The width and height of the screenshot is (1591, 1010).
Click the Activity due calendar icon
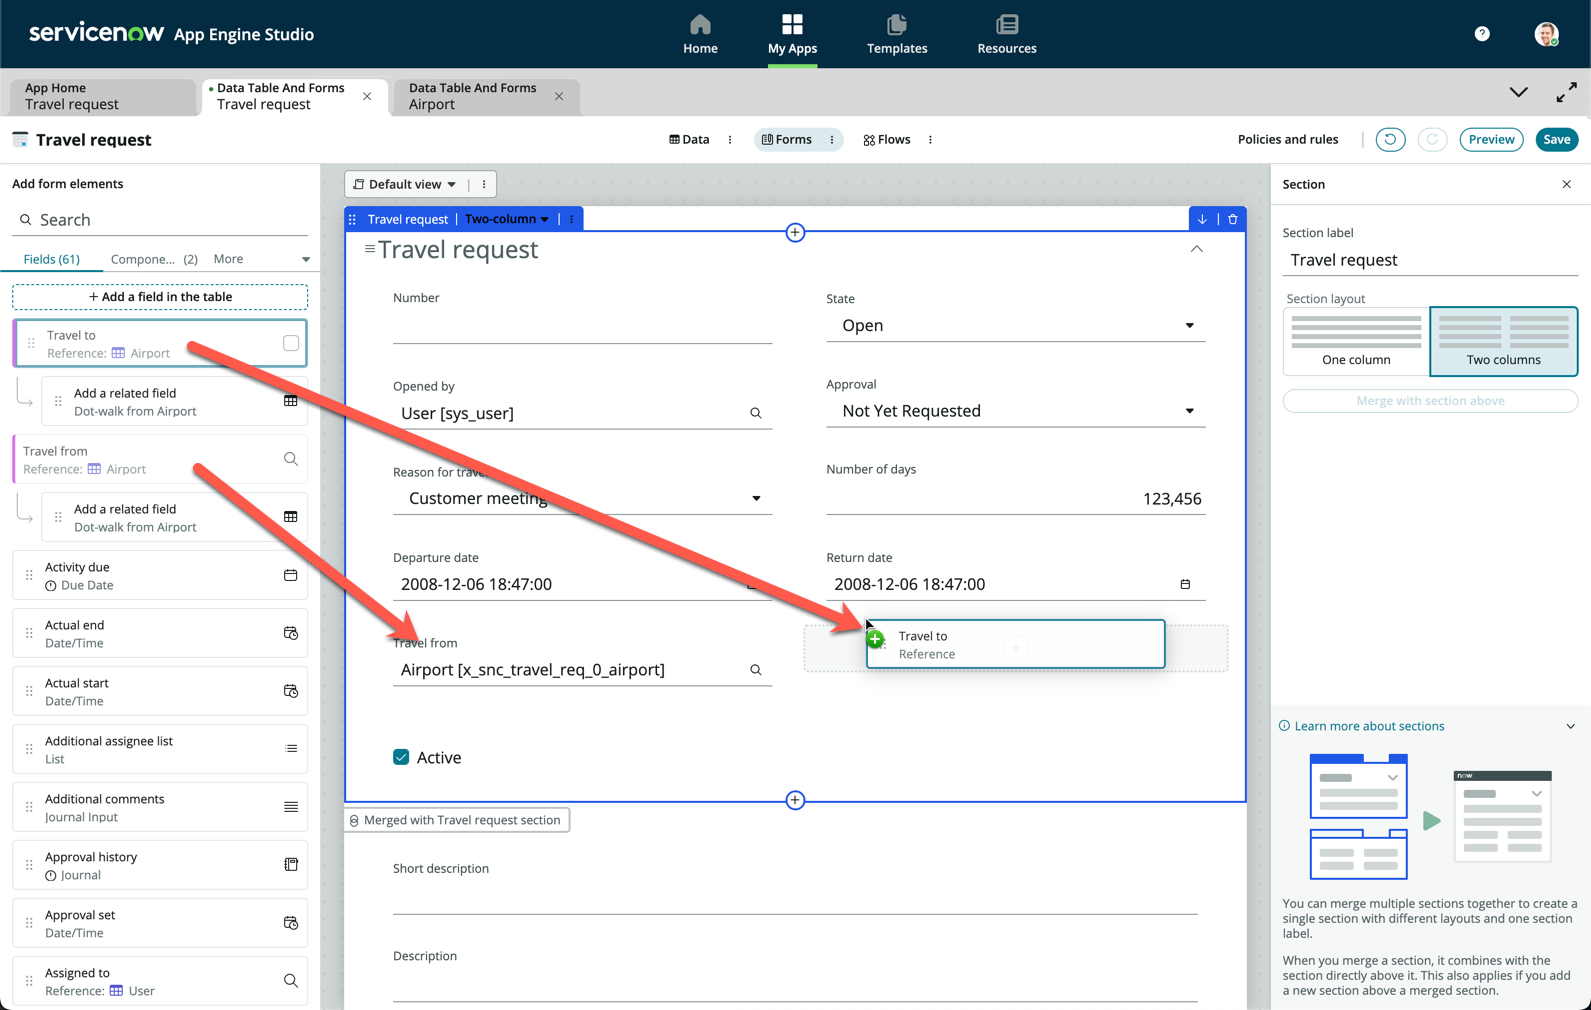coord(291,575)
